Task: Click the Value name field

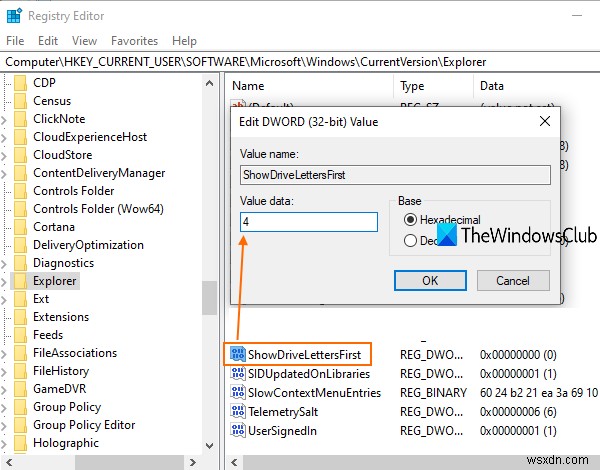Action: 395,175
